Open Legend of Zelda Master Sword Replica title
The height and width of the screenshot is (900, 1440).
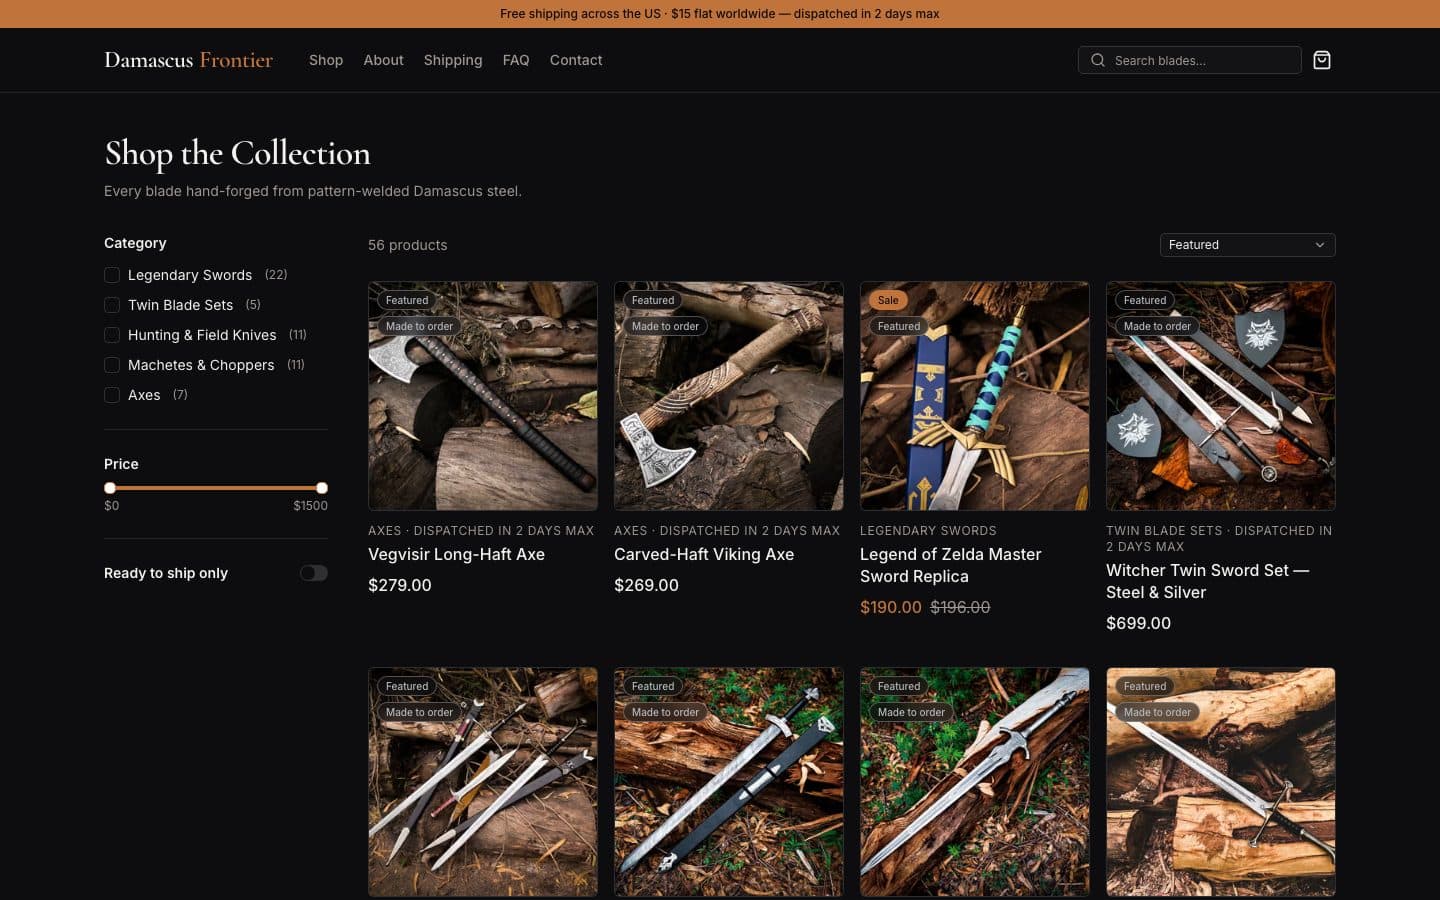coord(951,565)
